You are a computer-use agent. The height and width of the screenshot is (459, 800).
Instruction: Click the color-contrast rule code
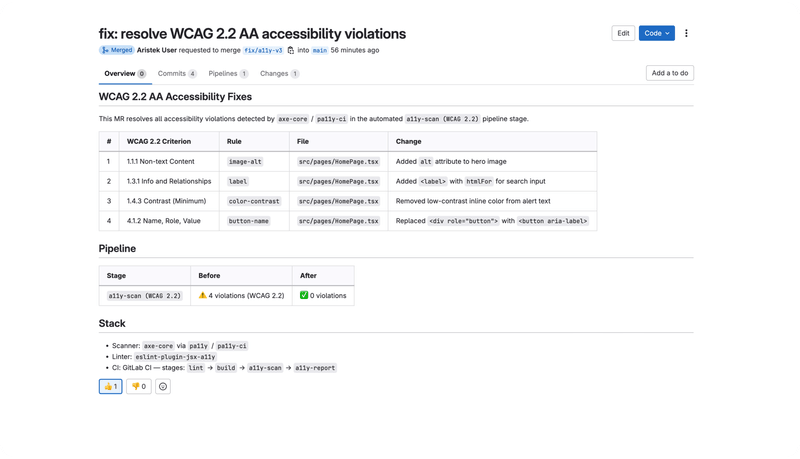254,201
